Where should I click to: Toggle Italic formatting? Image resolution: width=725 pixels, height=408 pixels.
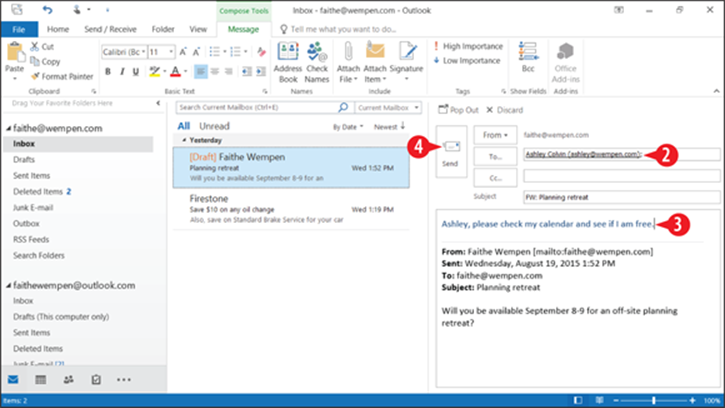click(122, 71)
